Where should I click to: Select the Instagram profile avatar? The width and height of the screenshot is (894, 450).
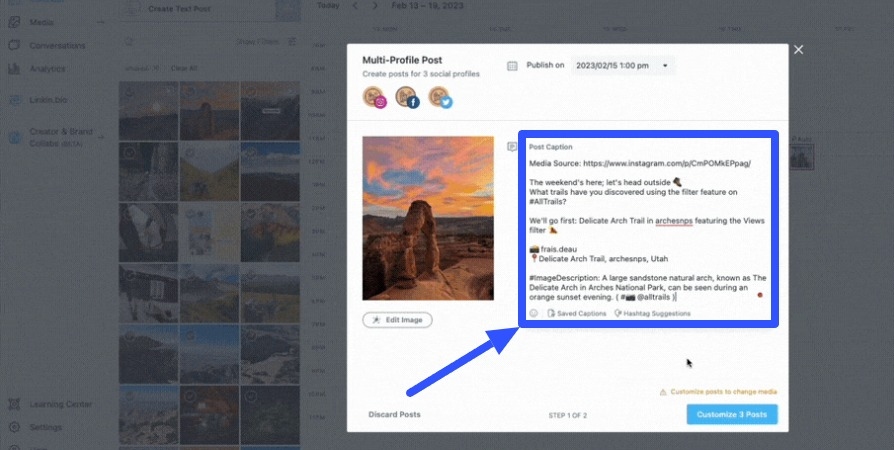(x=374, y=97)
